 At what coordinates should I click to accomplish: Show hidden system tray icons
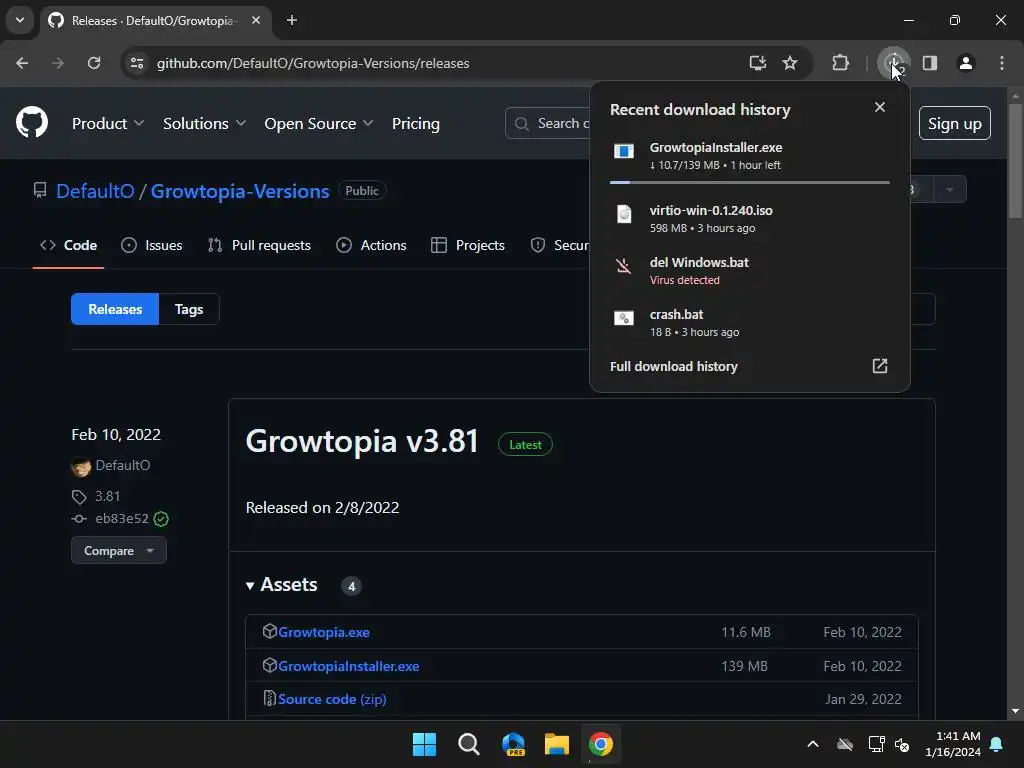[813, 744]
